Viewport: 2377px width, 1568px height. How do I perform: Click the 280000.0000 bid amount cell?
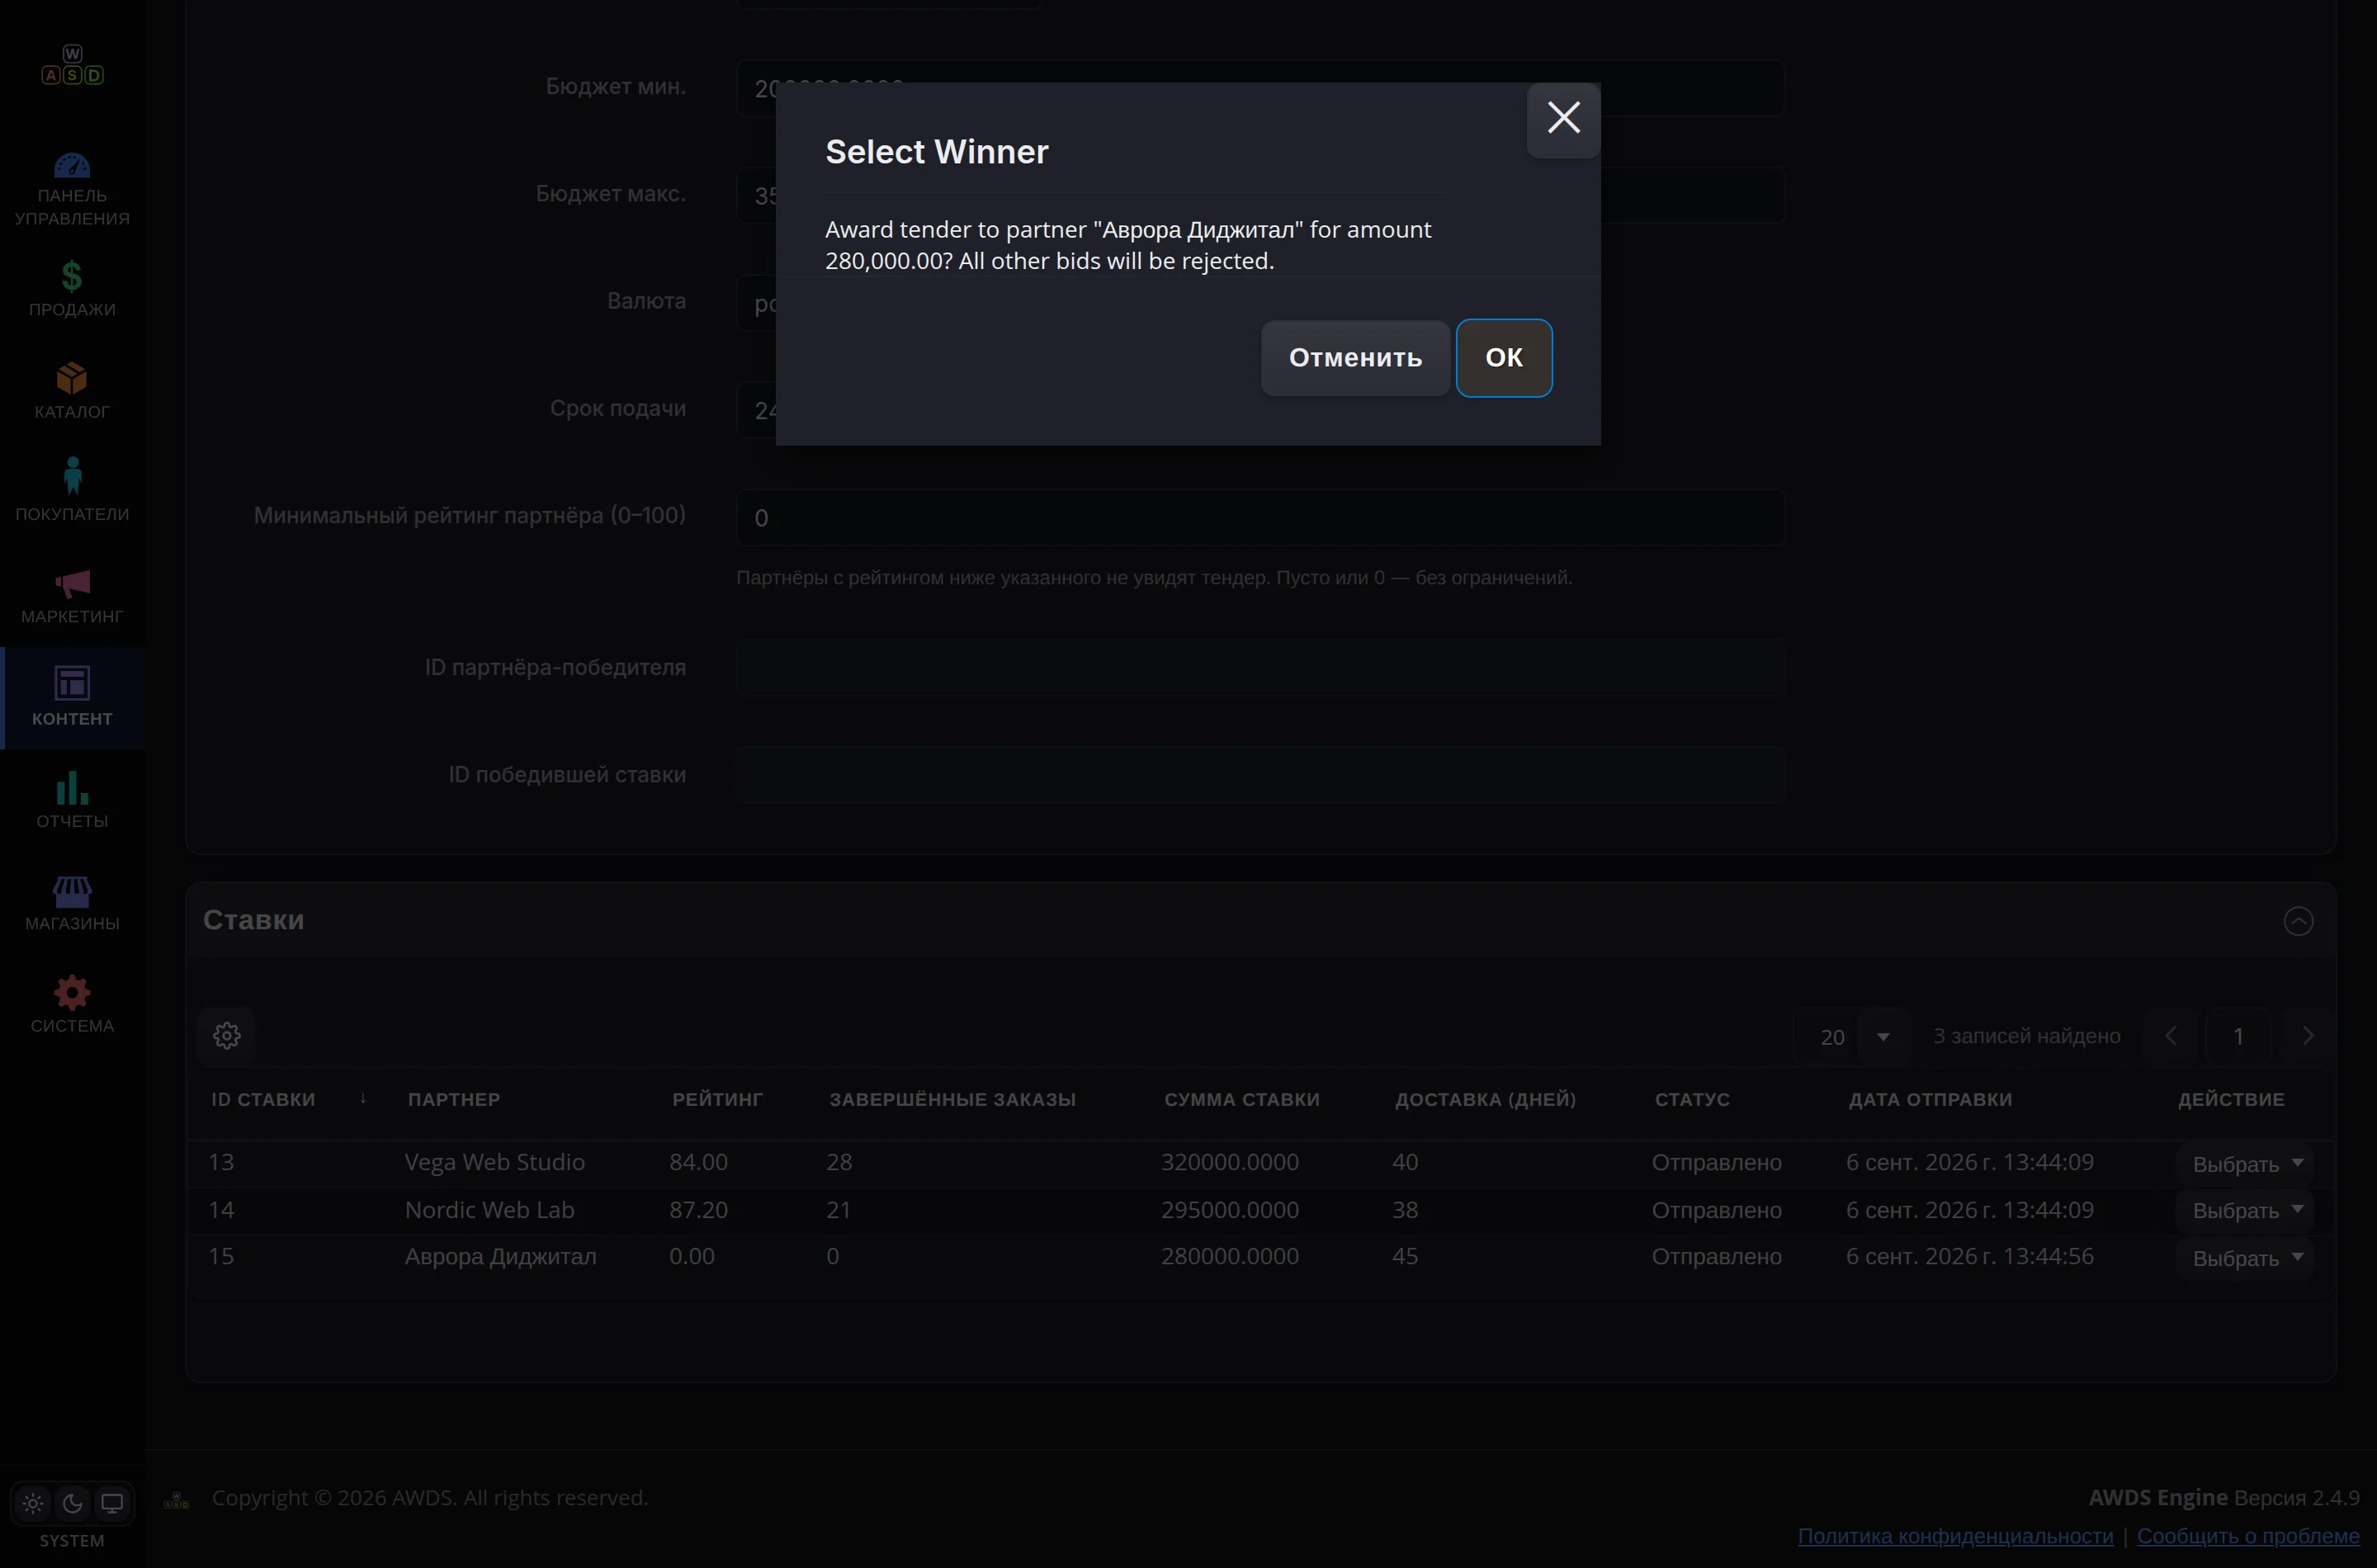(x=1229, y=1256)
